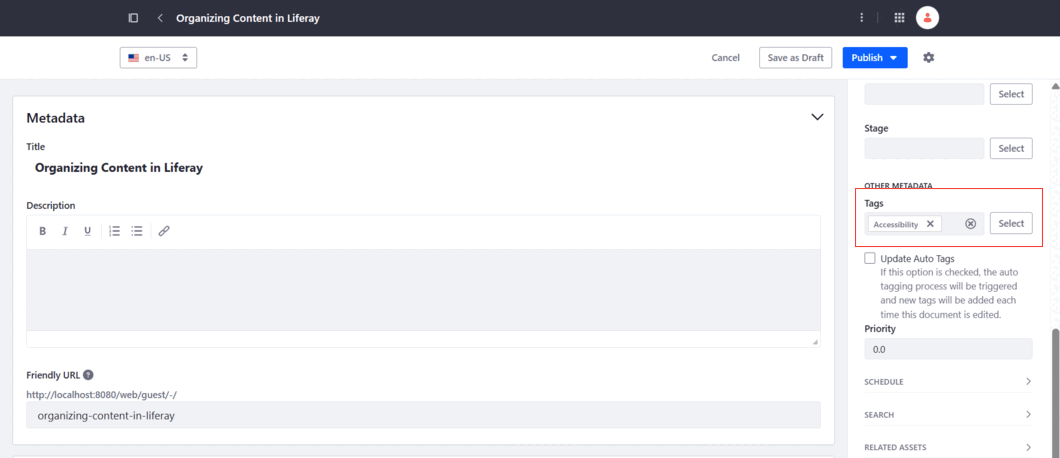Toggle the product menu sidebar icon
Image resolution: width=1060 pixels, height=458 pixels.
click(x=133, y=18)
